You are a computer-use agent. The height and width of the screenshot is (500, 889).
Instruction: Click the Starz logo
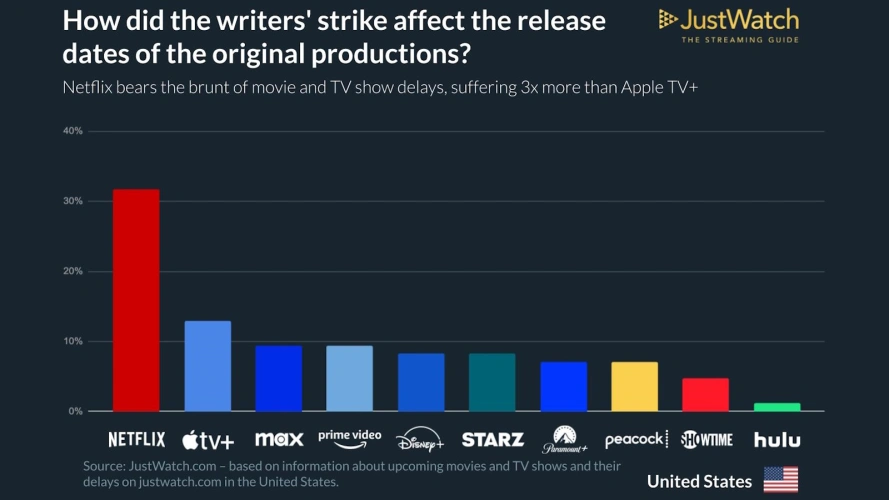pos(493,439)
